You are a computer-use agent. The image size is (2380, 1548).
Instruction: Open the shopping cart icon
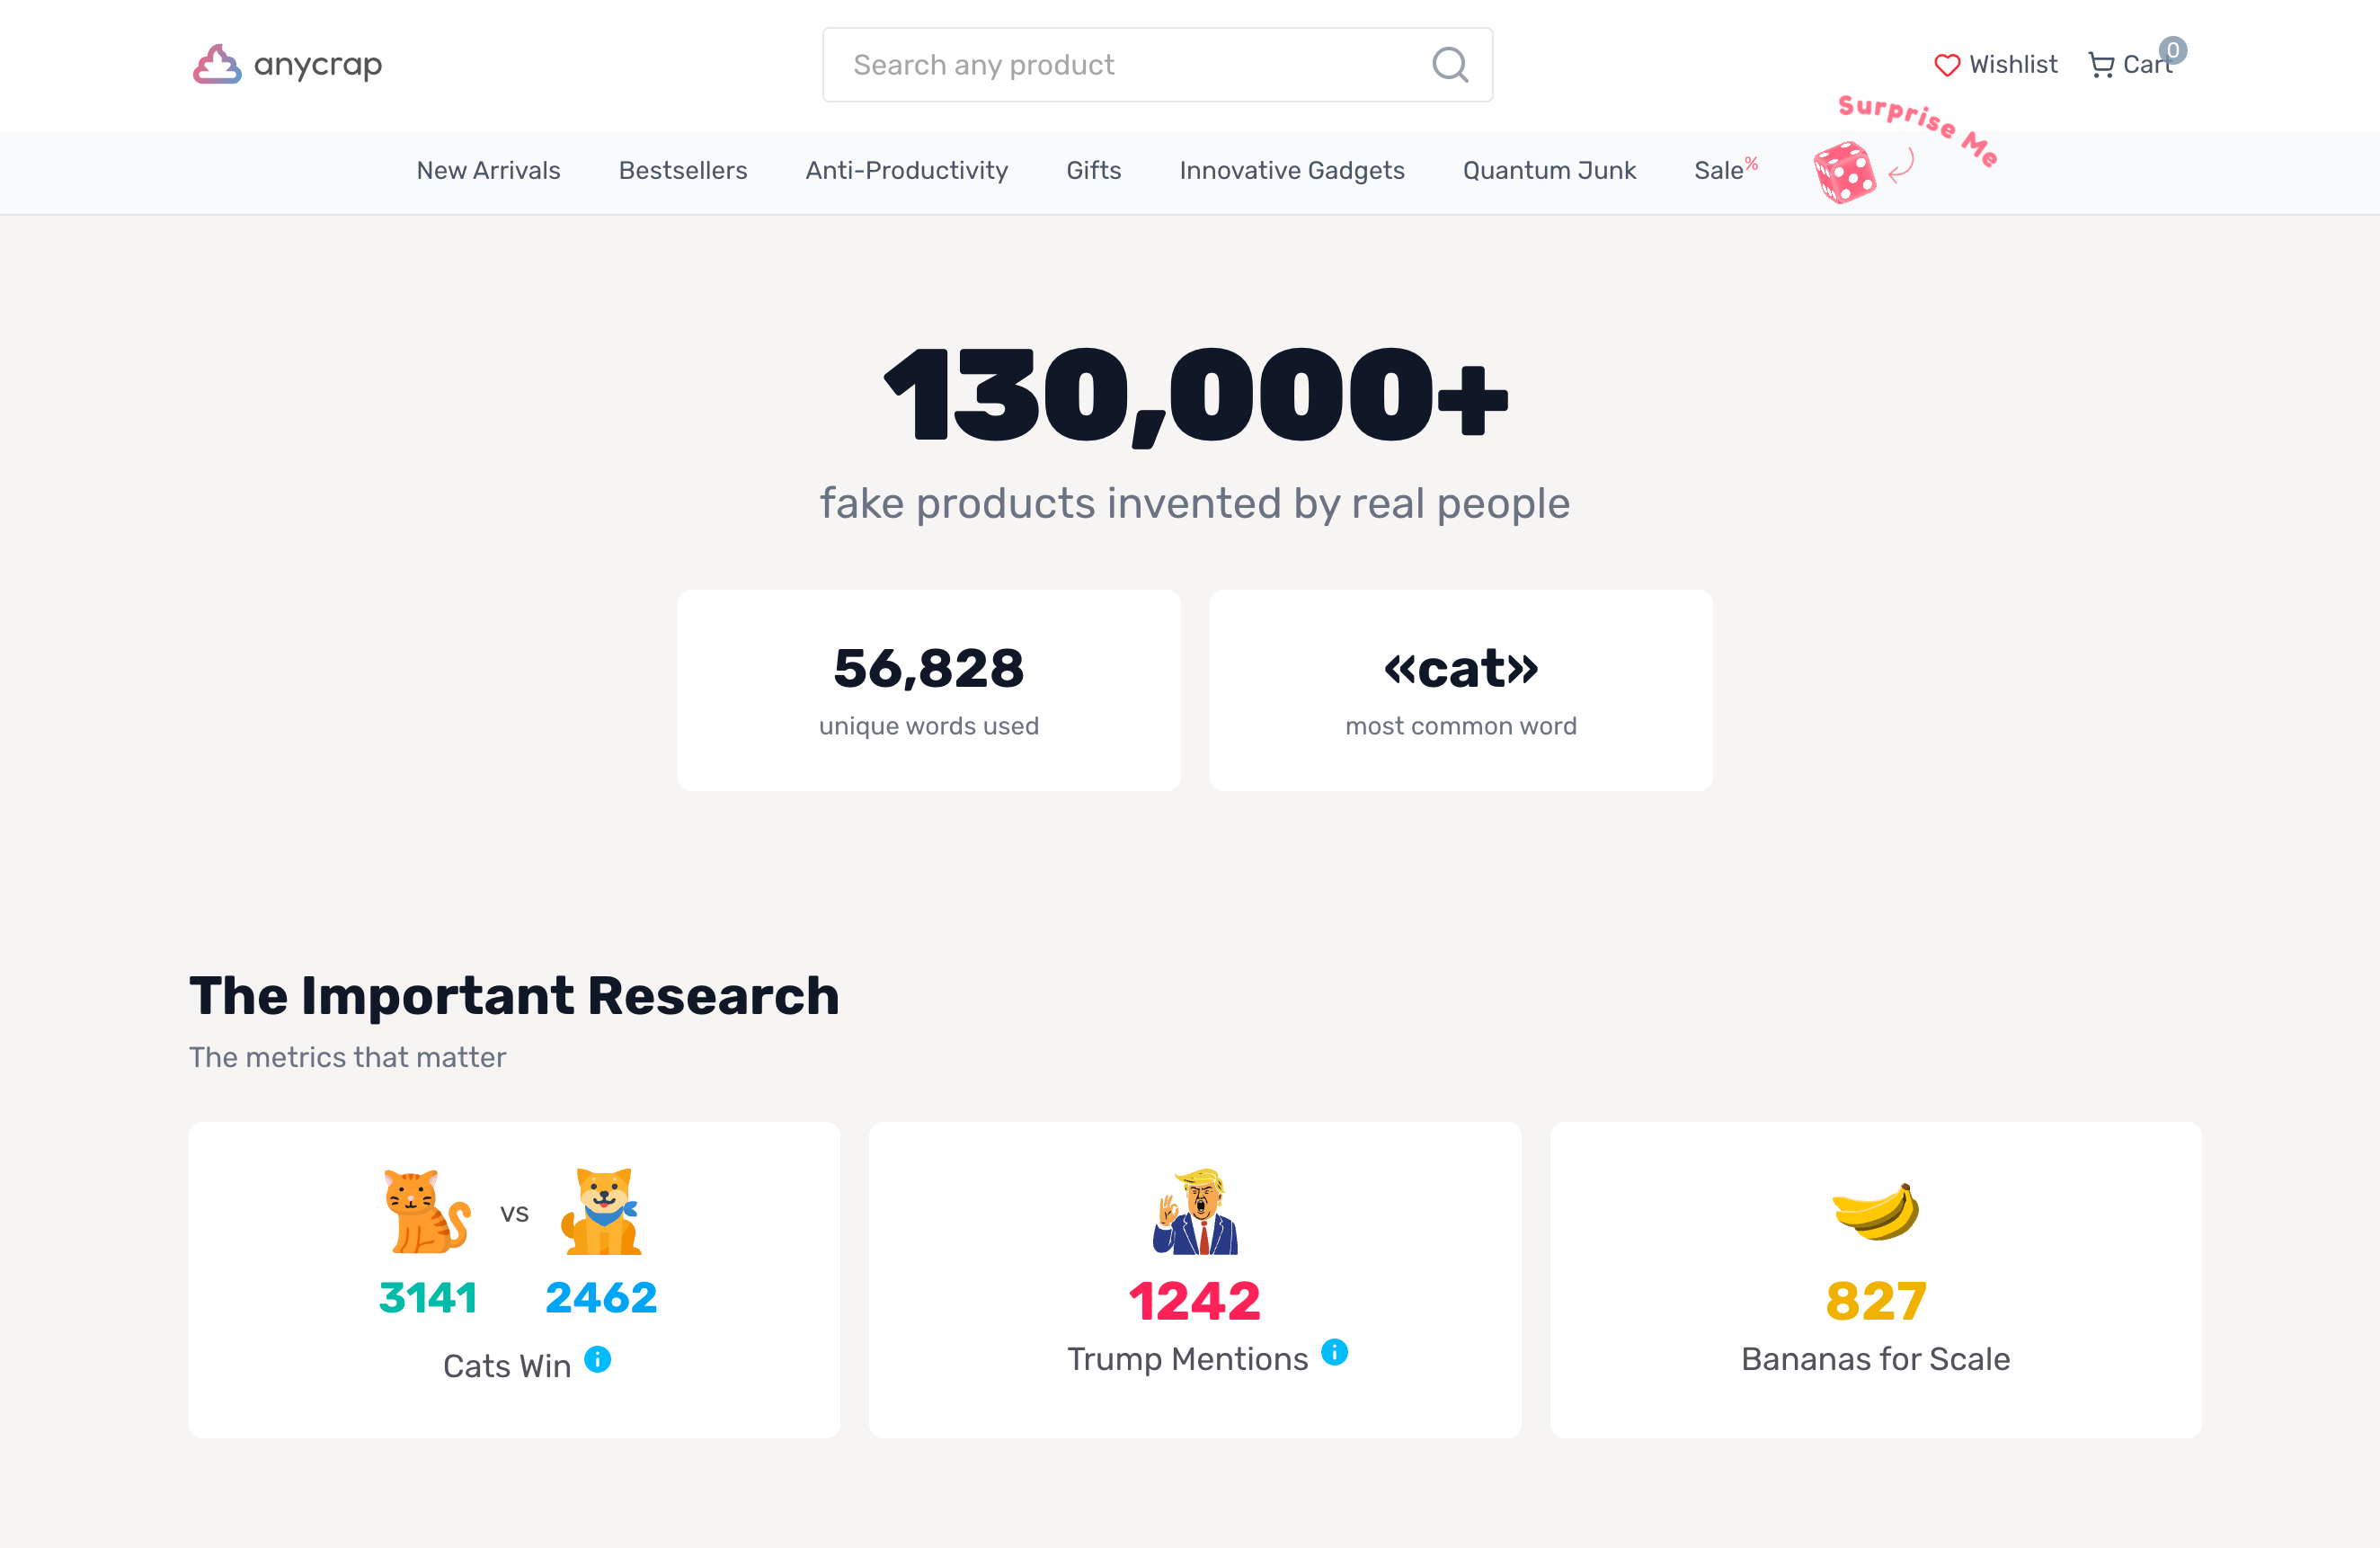[2101, 63]
